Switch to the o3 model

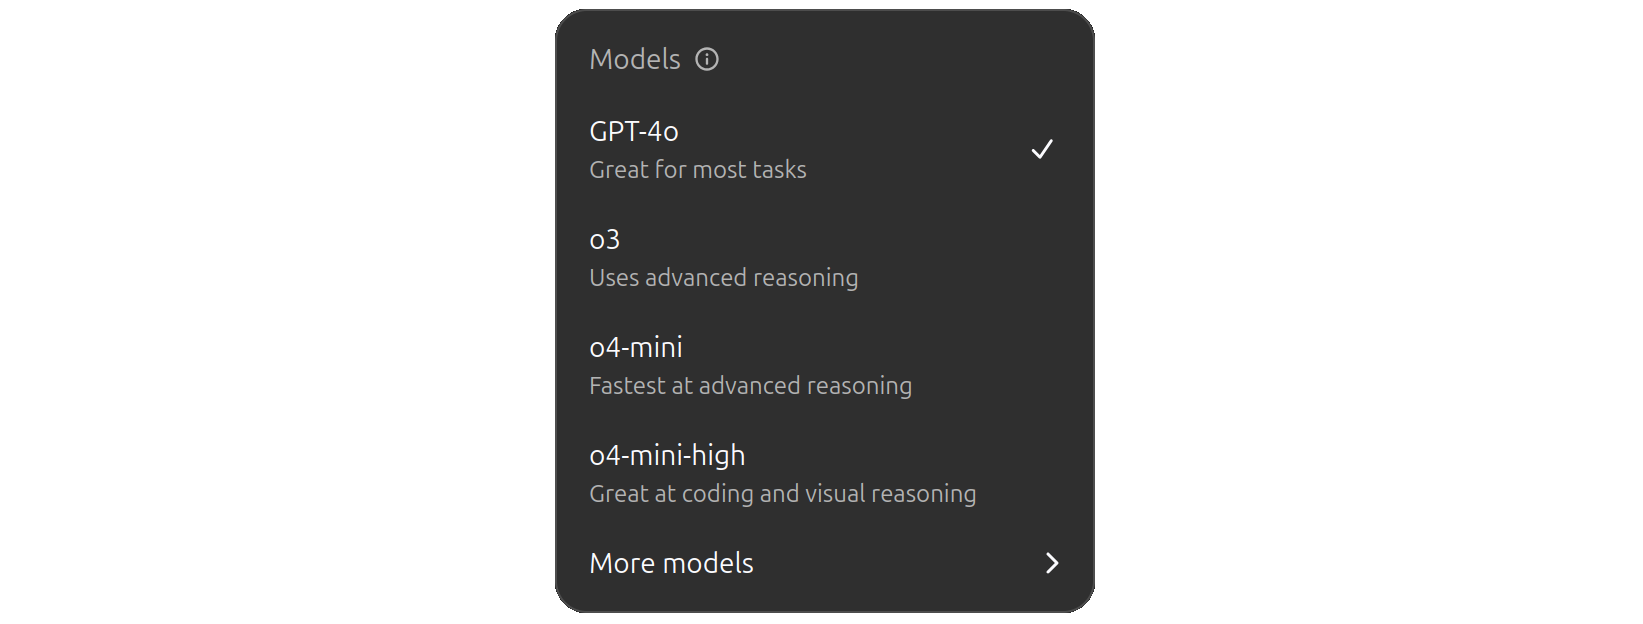[824, 257]
